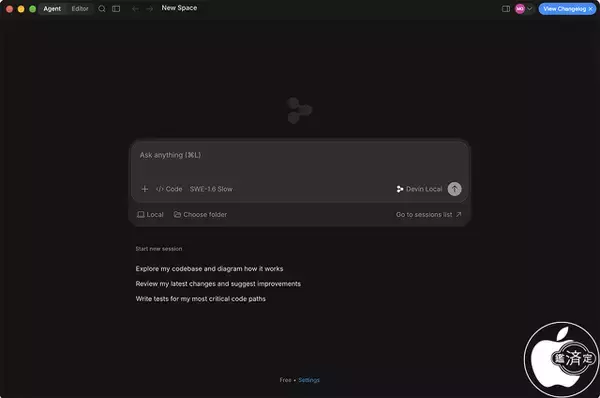Send the prompt with the arrow button
This screenshot has height=398, width=600.
click(x=454, y=189)
